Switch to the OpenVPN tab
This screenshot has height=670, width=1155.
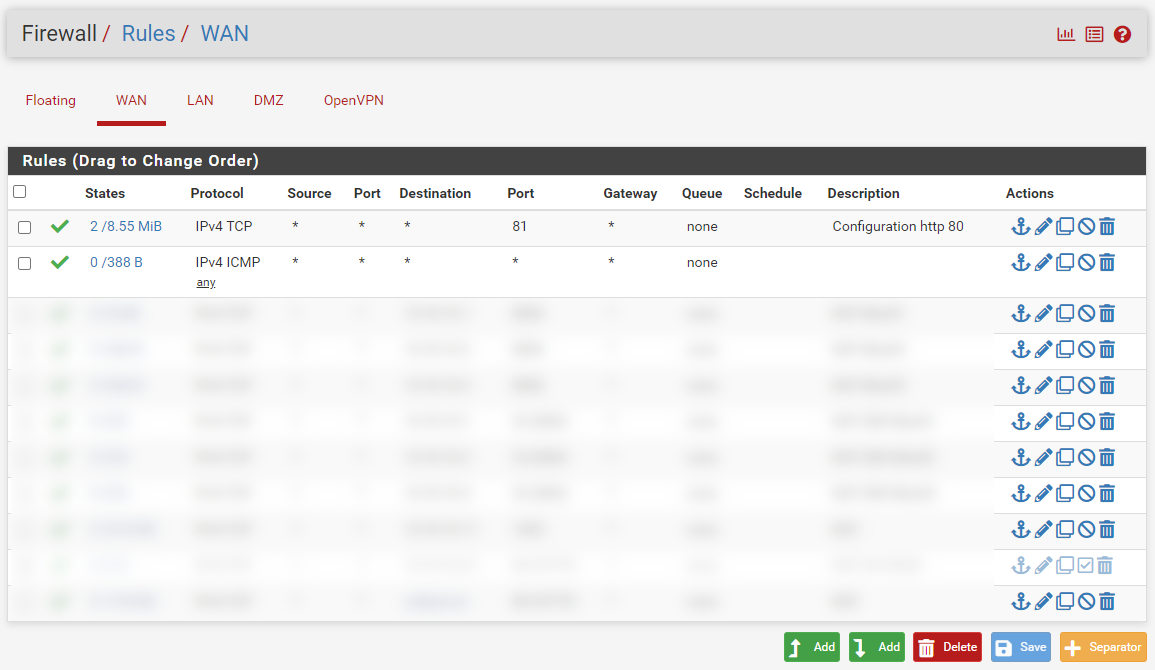pyautogui.click(x=353, y=100)
